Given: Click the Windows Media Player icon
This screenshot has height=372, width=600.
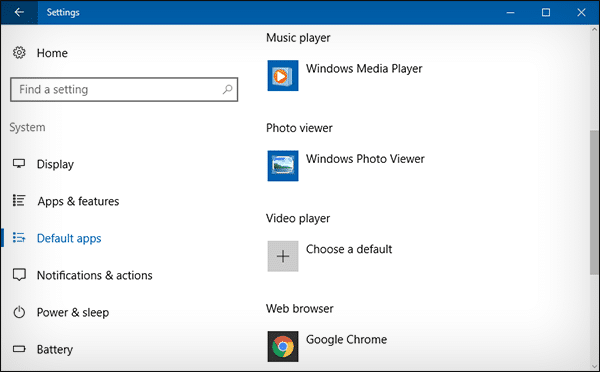Looking at the screenshot, I should pos(283,75).
